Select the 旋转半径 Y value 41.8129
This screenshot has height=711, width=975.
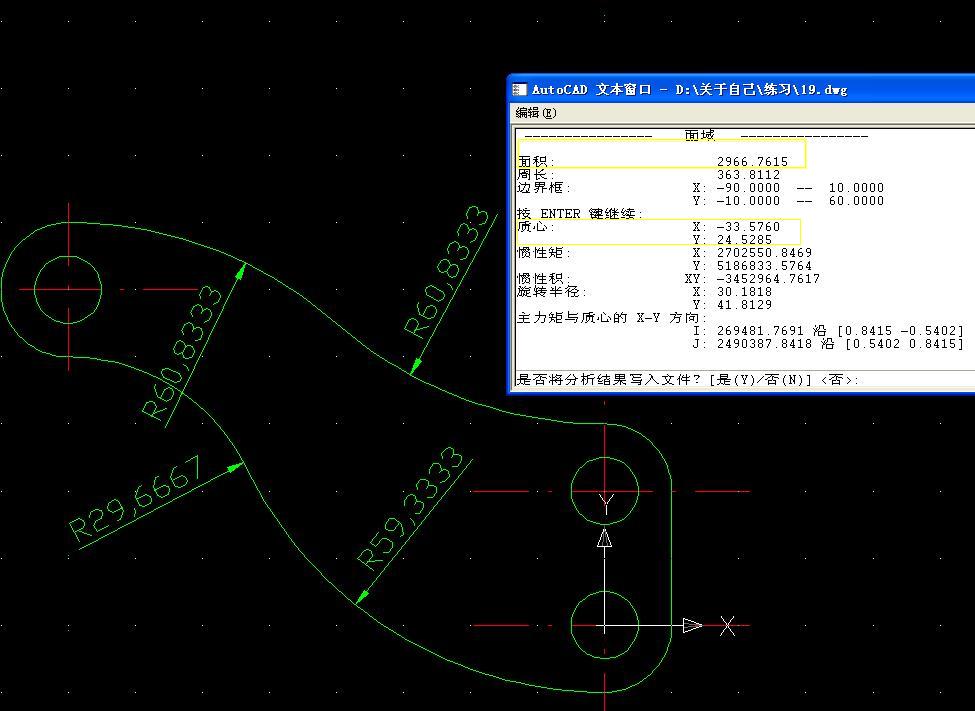[x=744, y=305]
